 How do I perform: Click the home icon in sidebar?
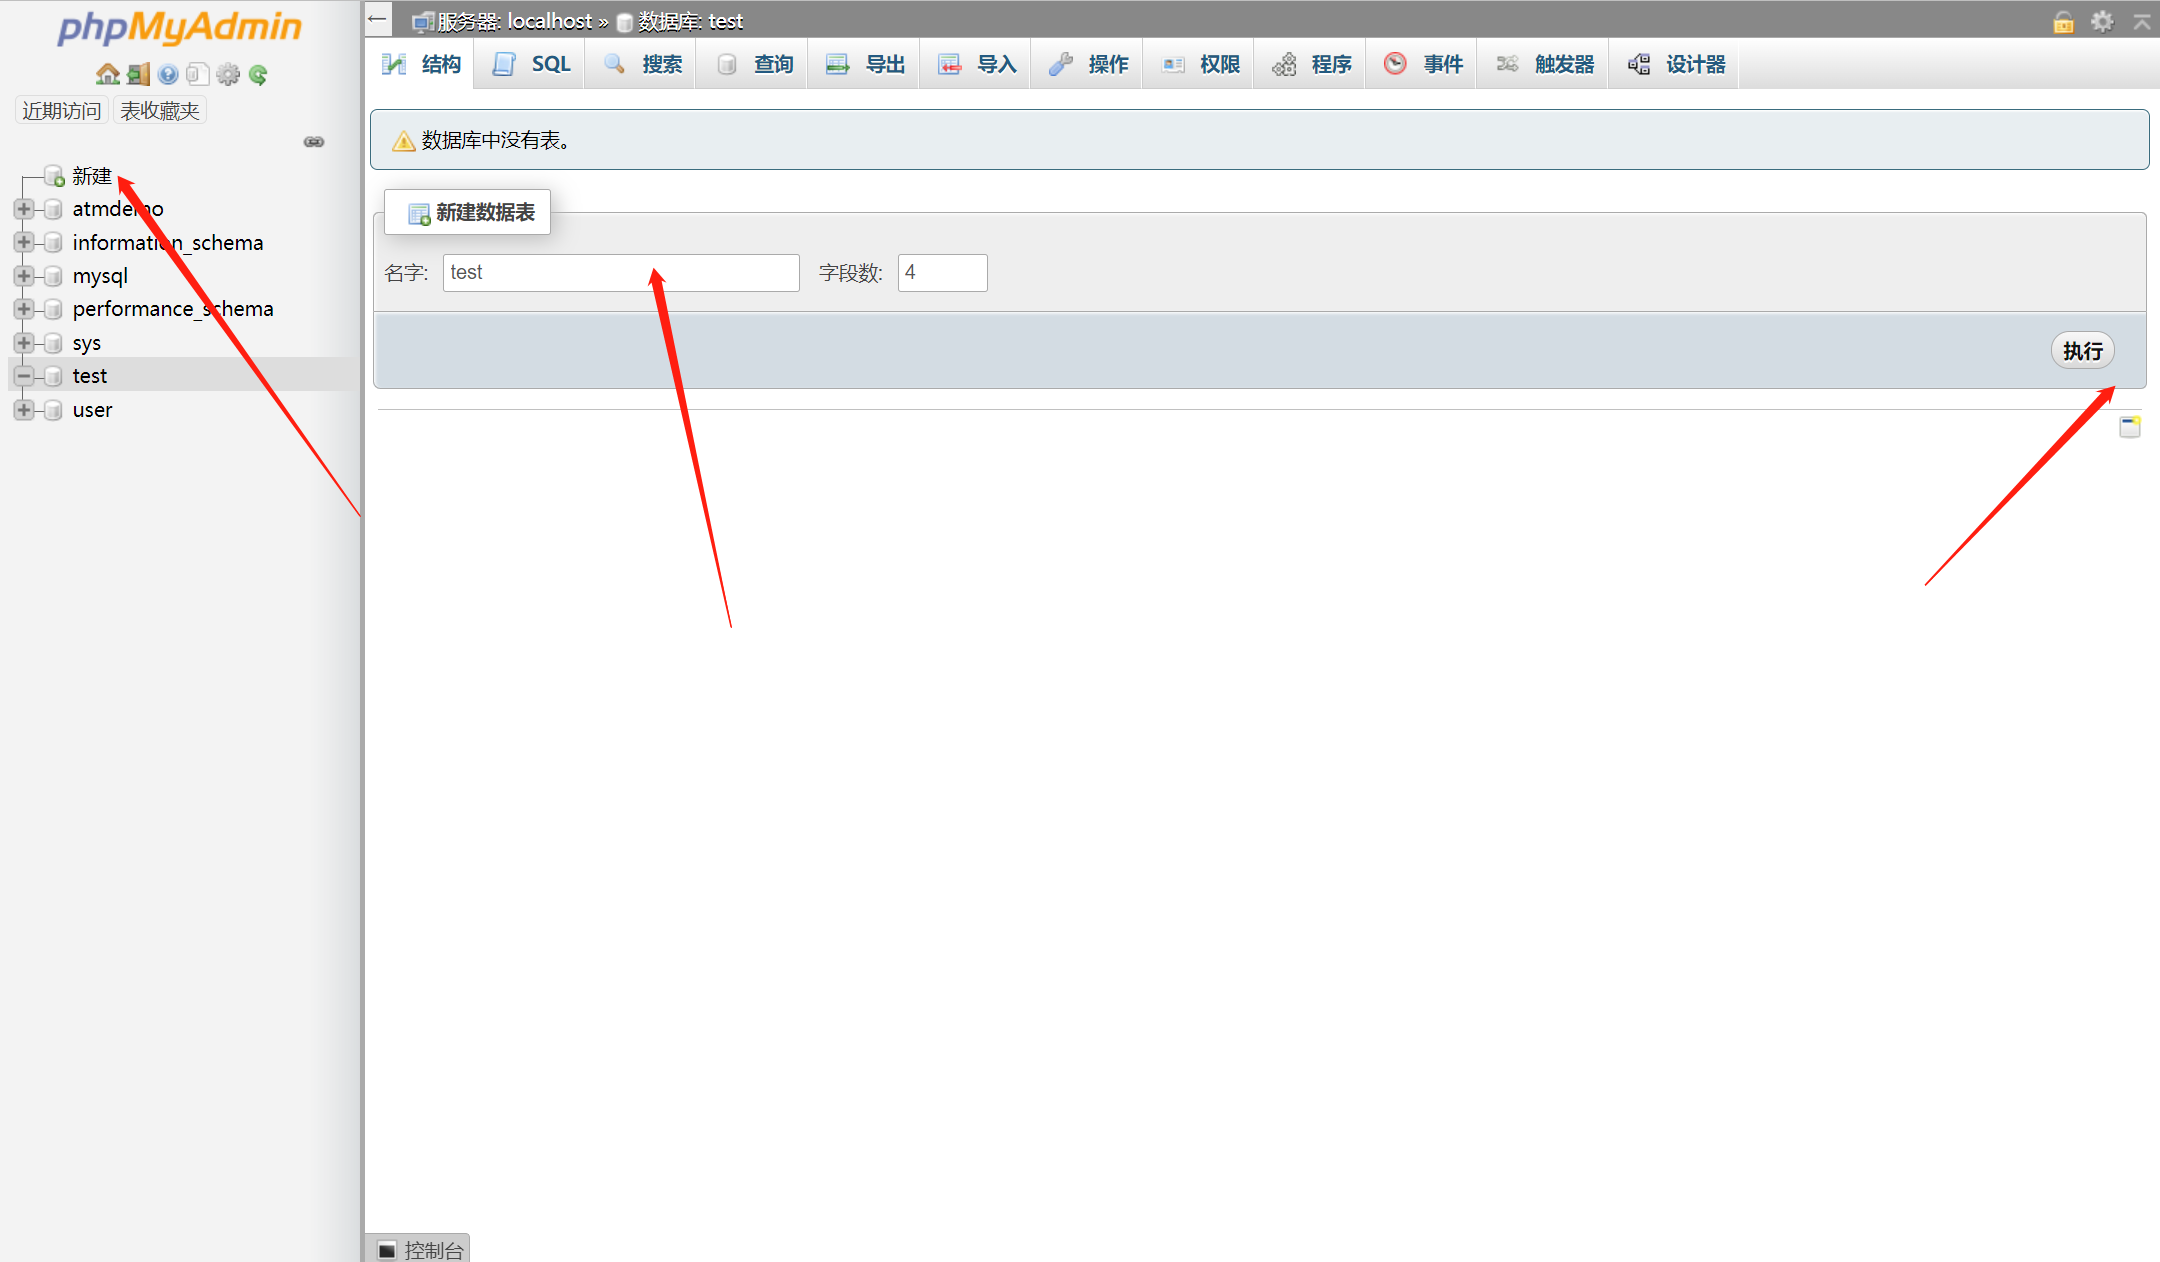click(x=107, y=74)
